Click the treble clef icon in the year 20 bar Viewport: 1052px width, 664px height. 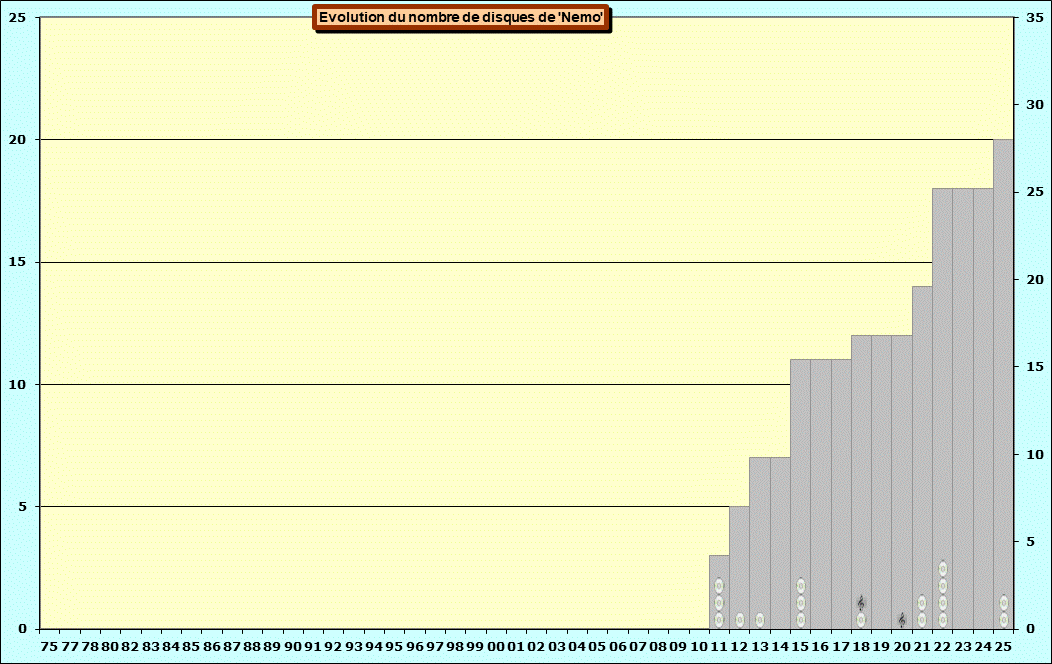click(902, 620)
